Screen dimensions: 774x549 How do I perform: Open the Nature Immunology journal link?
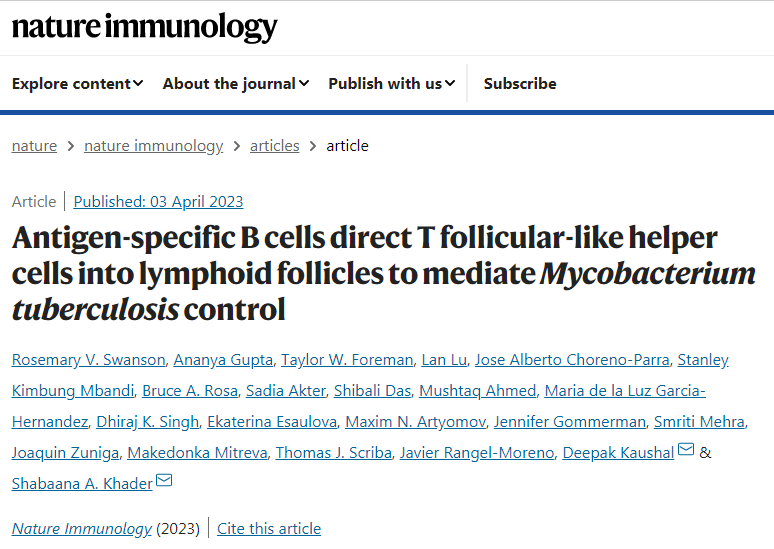(82, 529)
